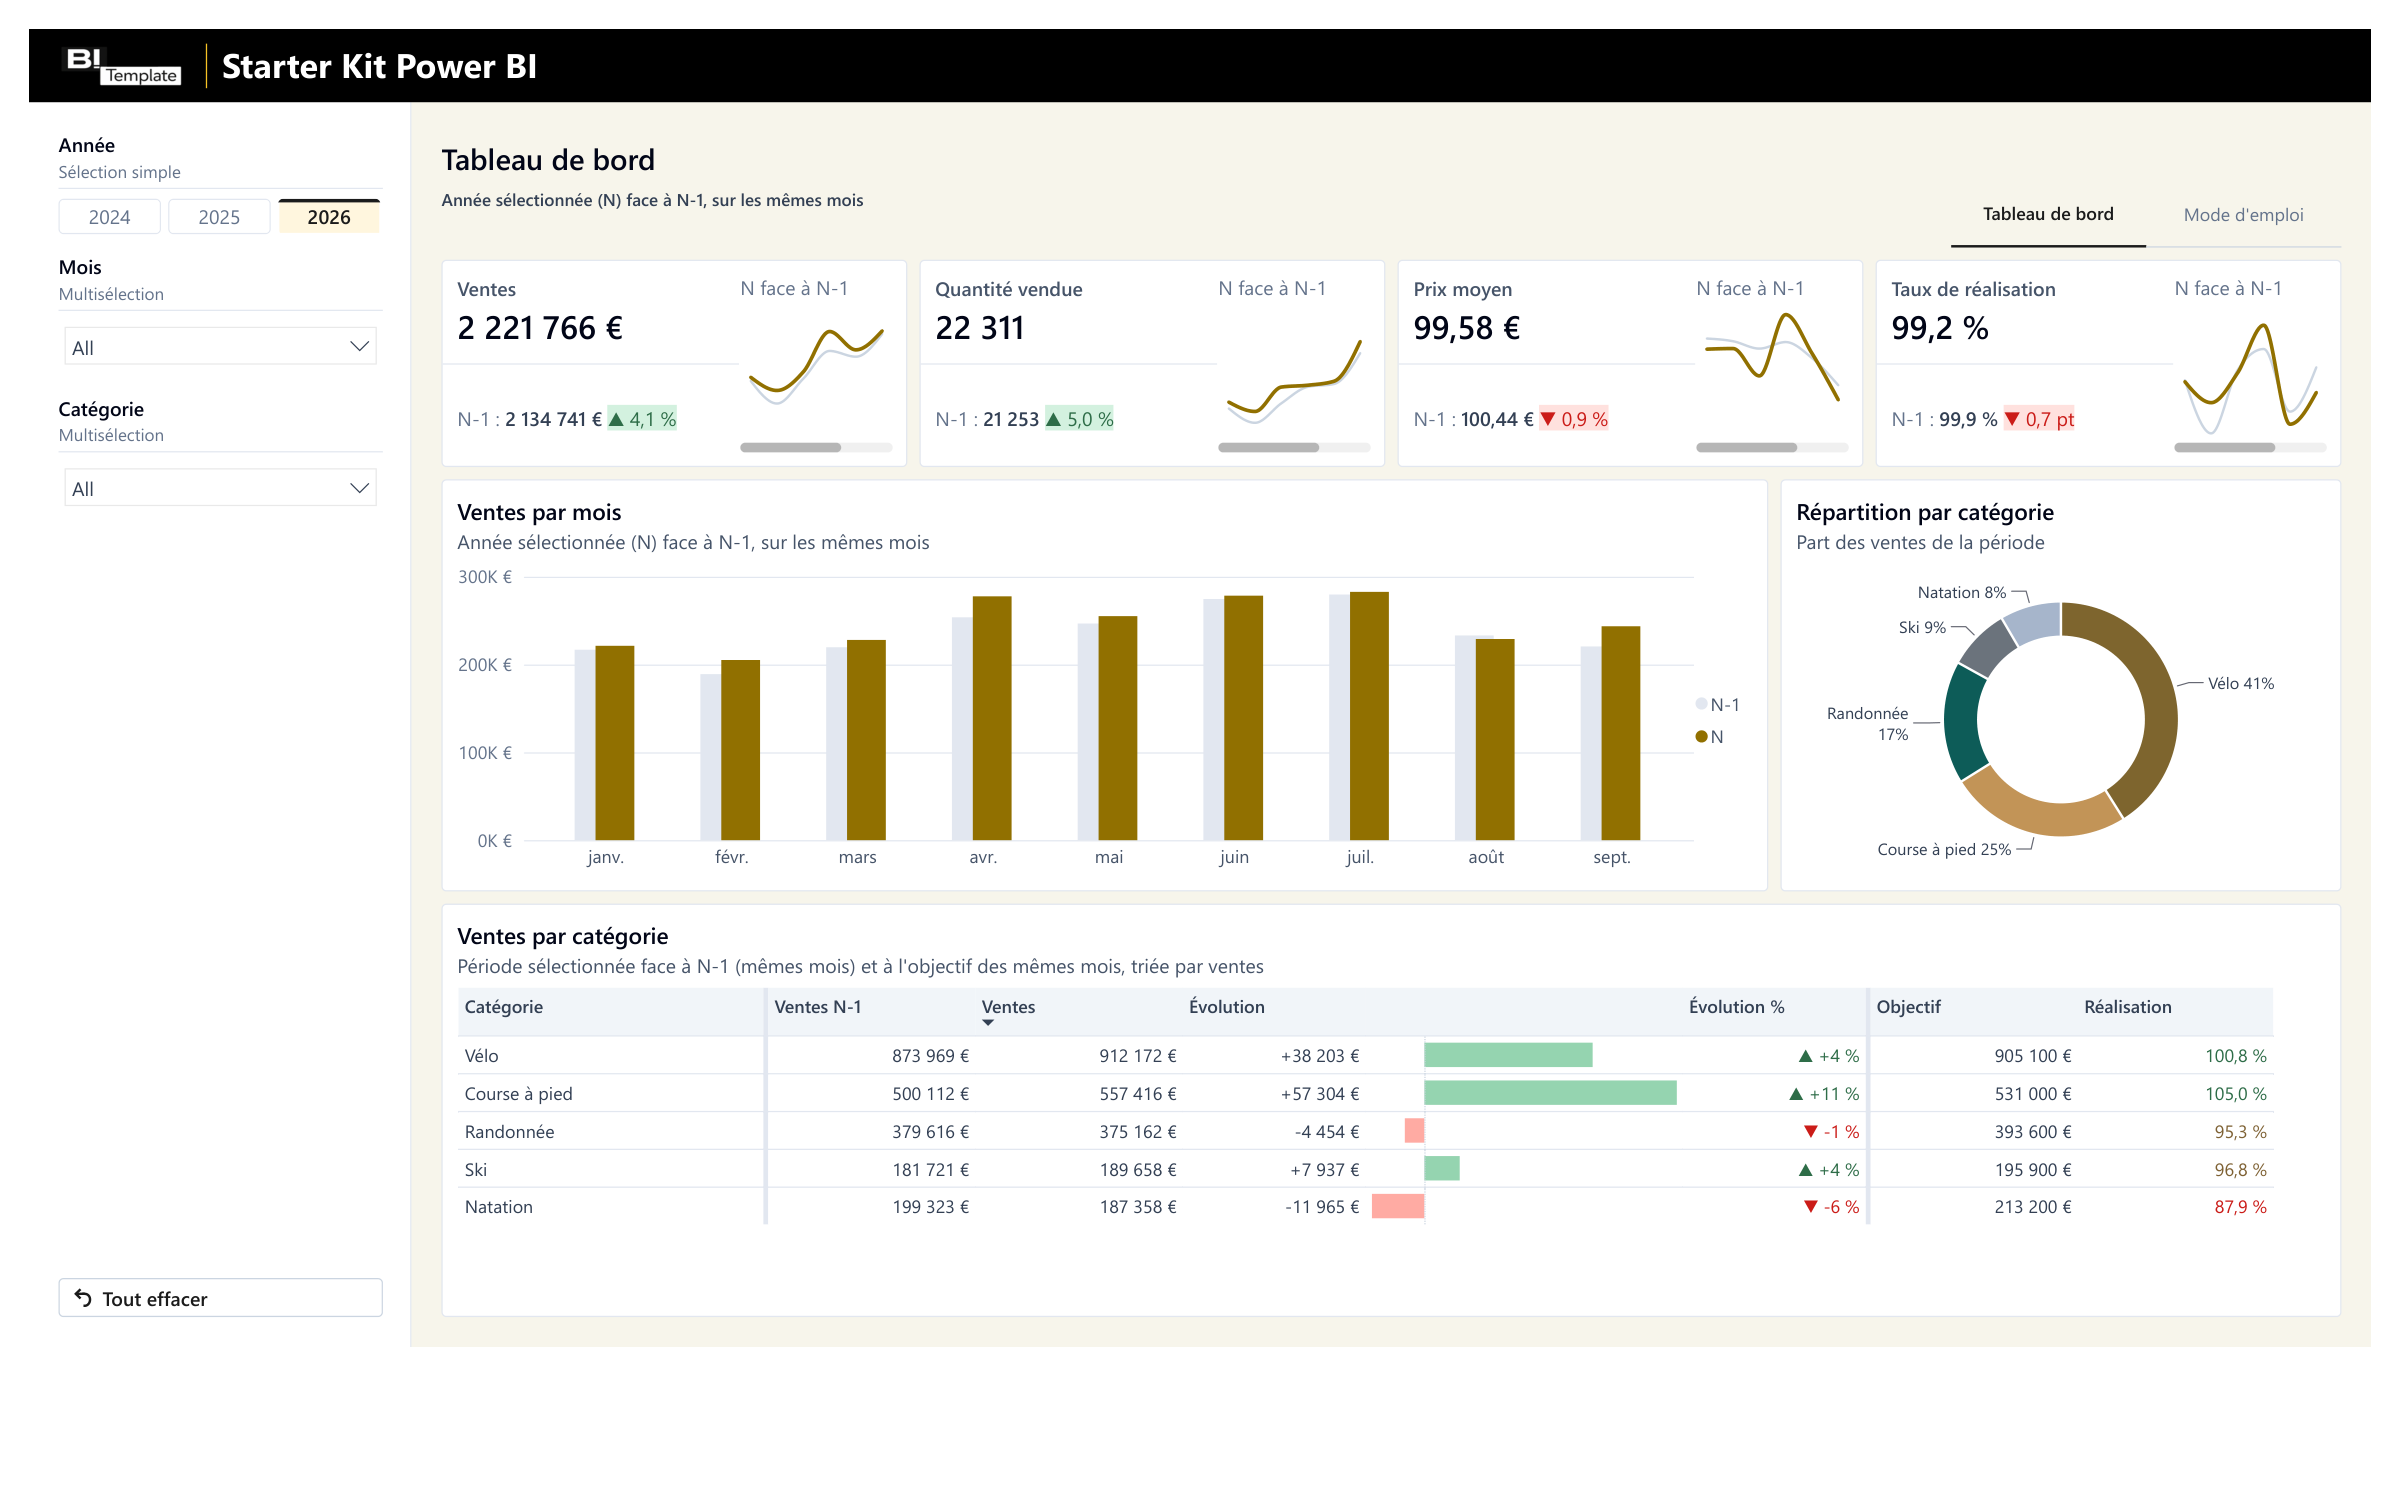
Task: Sort by Objectif column header
Action: 1908,1007
